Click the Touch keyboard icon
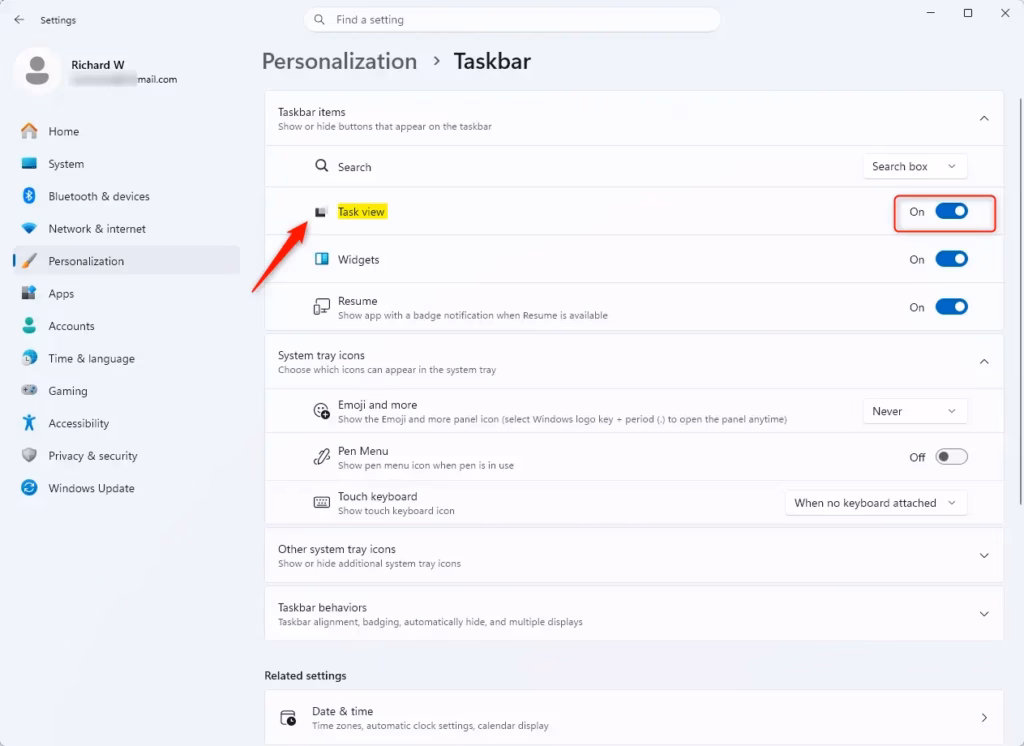The width and height of the screenshot is (1024, 746). tap(321, 502)
